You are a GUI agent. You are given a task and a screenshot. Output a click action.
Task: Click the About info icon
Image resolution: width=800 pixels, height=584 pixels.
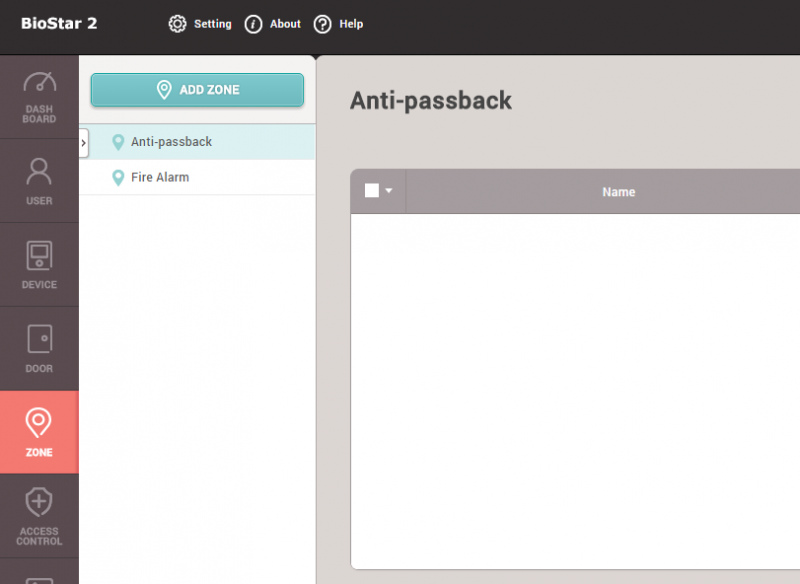(254, 24)
